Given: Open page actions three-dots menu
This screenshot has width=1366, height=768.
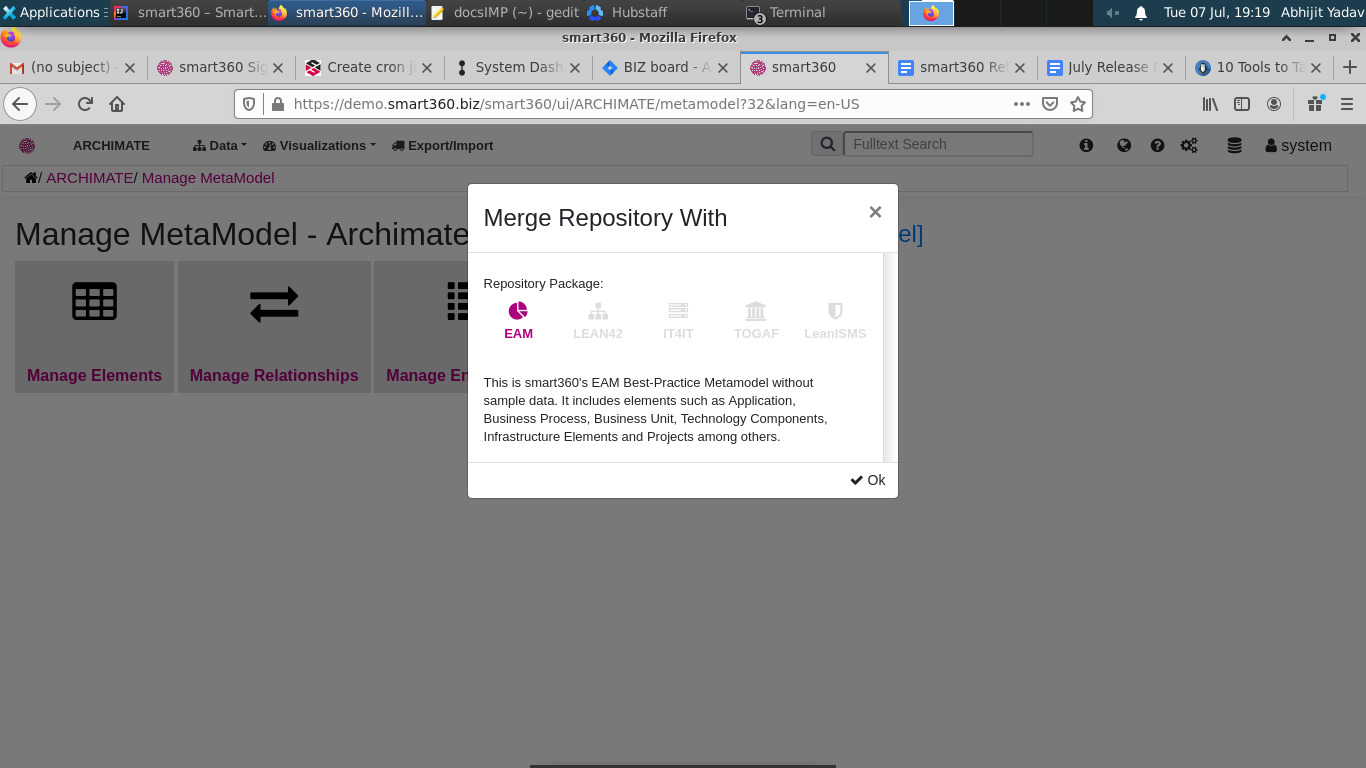Looking at the screenshot, I should click(x=1022, y=104).
